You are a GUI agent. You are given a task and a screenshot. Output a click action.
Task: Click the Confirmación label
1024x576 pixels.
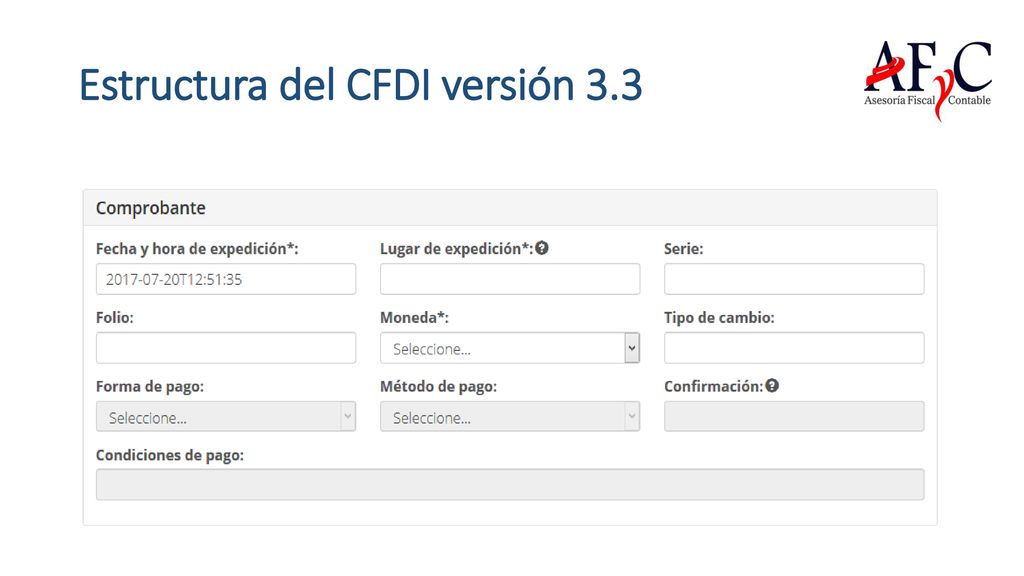[714, 387]
